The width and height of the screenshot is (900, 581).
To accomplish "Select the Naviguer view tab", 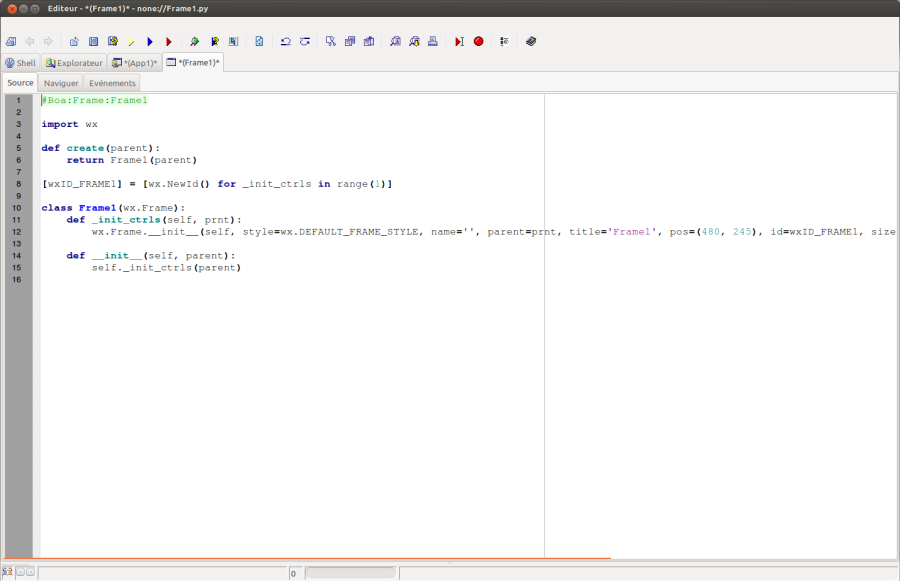I will 61,83.
